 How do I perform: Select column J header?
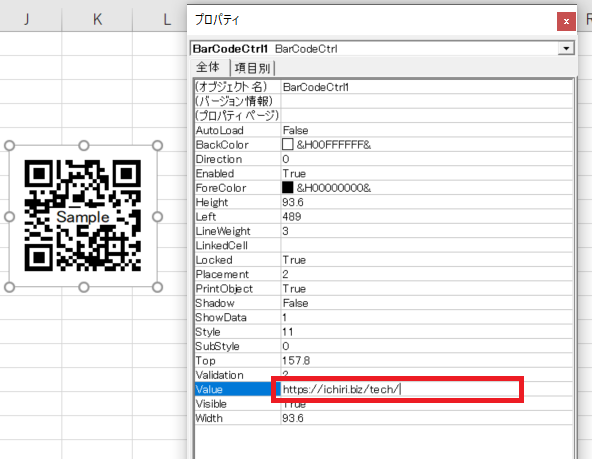click(26, 18)
